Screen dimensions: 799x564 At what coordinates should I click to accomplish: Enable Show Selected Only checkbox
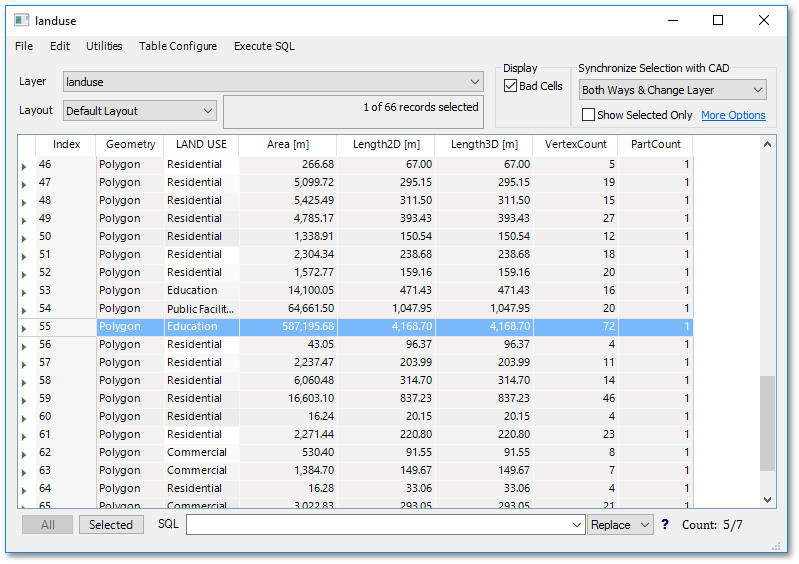point(588,115)
